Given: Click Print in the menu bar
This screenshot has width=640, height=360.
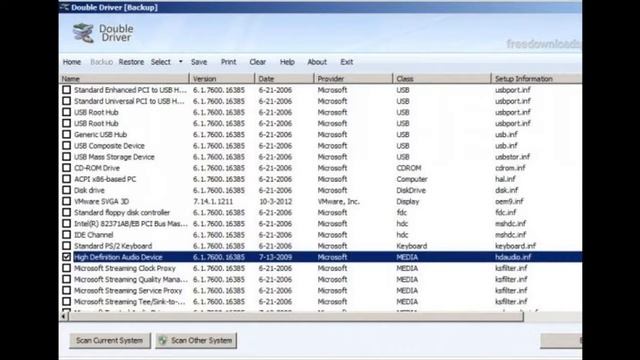Looking at the screenshot, I should coord(228,62).
